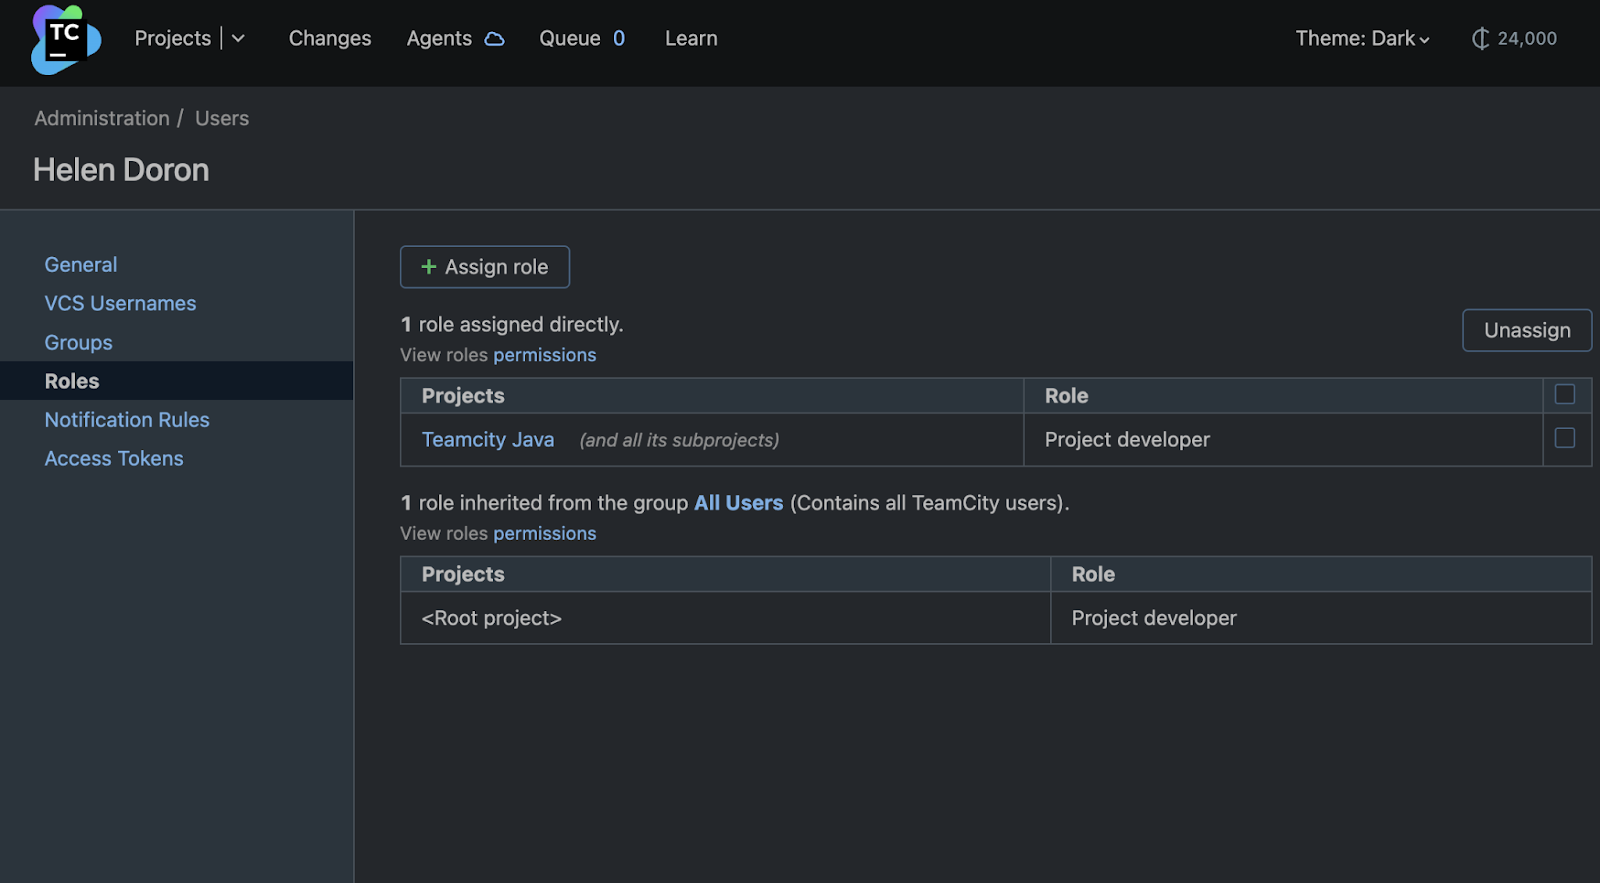Click the Users breadcrumb
Screen dimensions: 1600x883
coord(222,118)
